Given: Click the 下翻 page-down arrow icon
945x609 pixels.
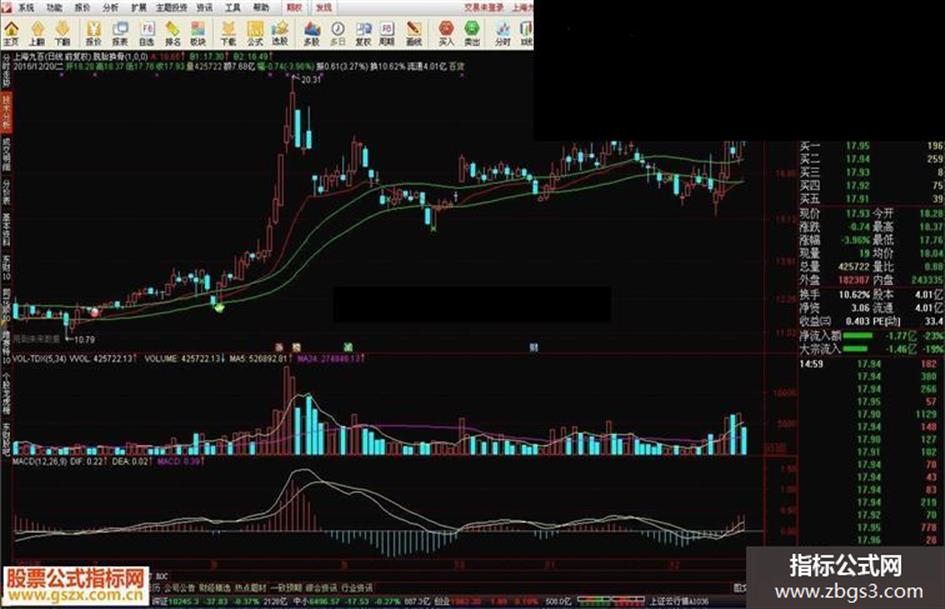Looking at the screenshot, I should (x=63, y=33).
